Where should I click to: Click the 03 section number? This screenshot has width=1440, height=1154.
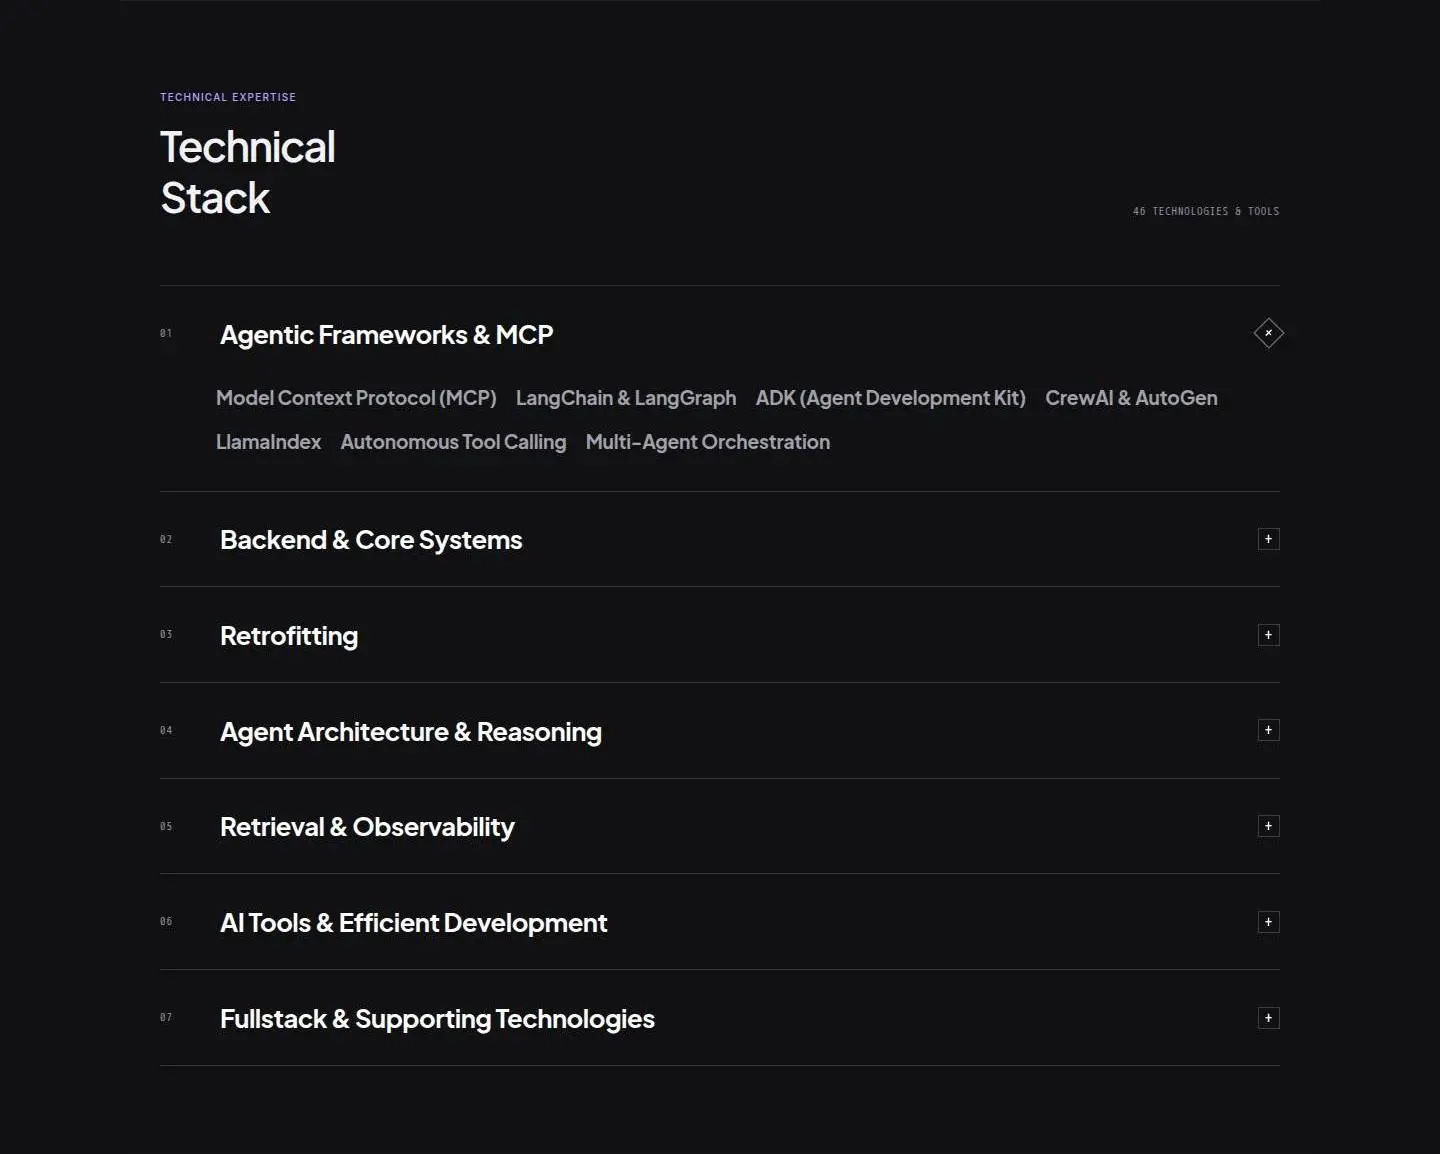[x=166, y=634]
